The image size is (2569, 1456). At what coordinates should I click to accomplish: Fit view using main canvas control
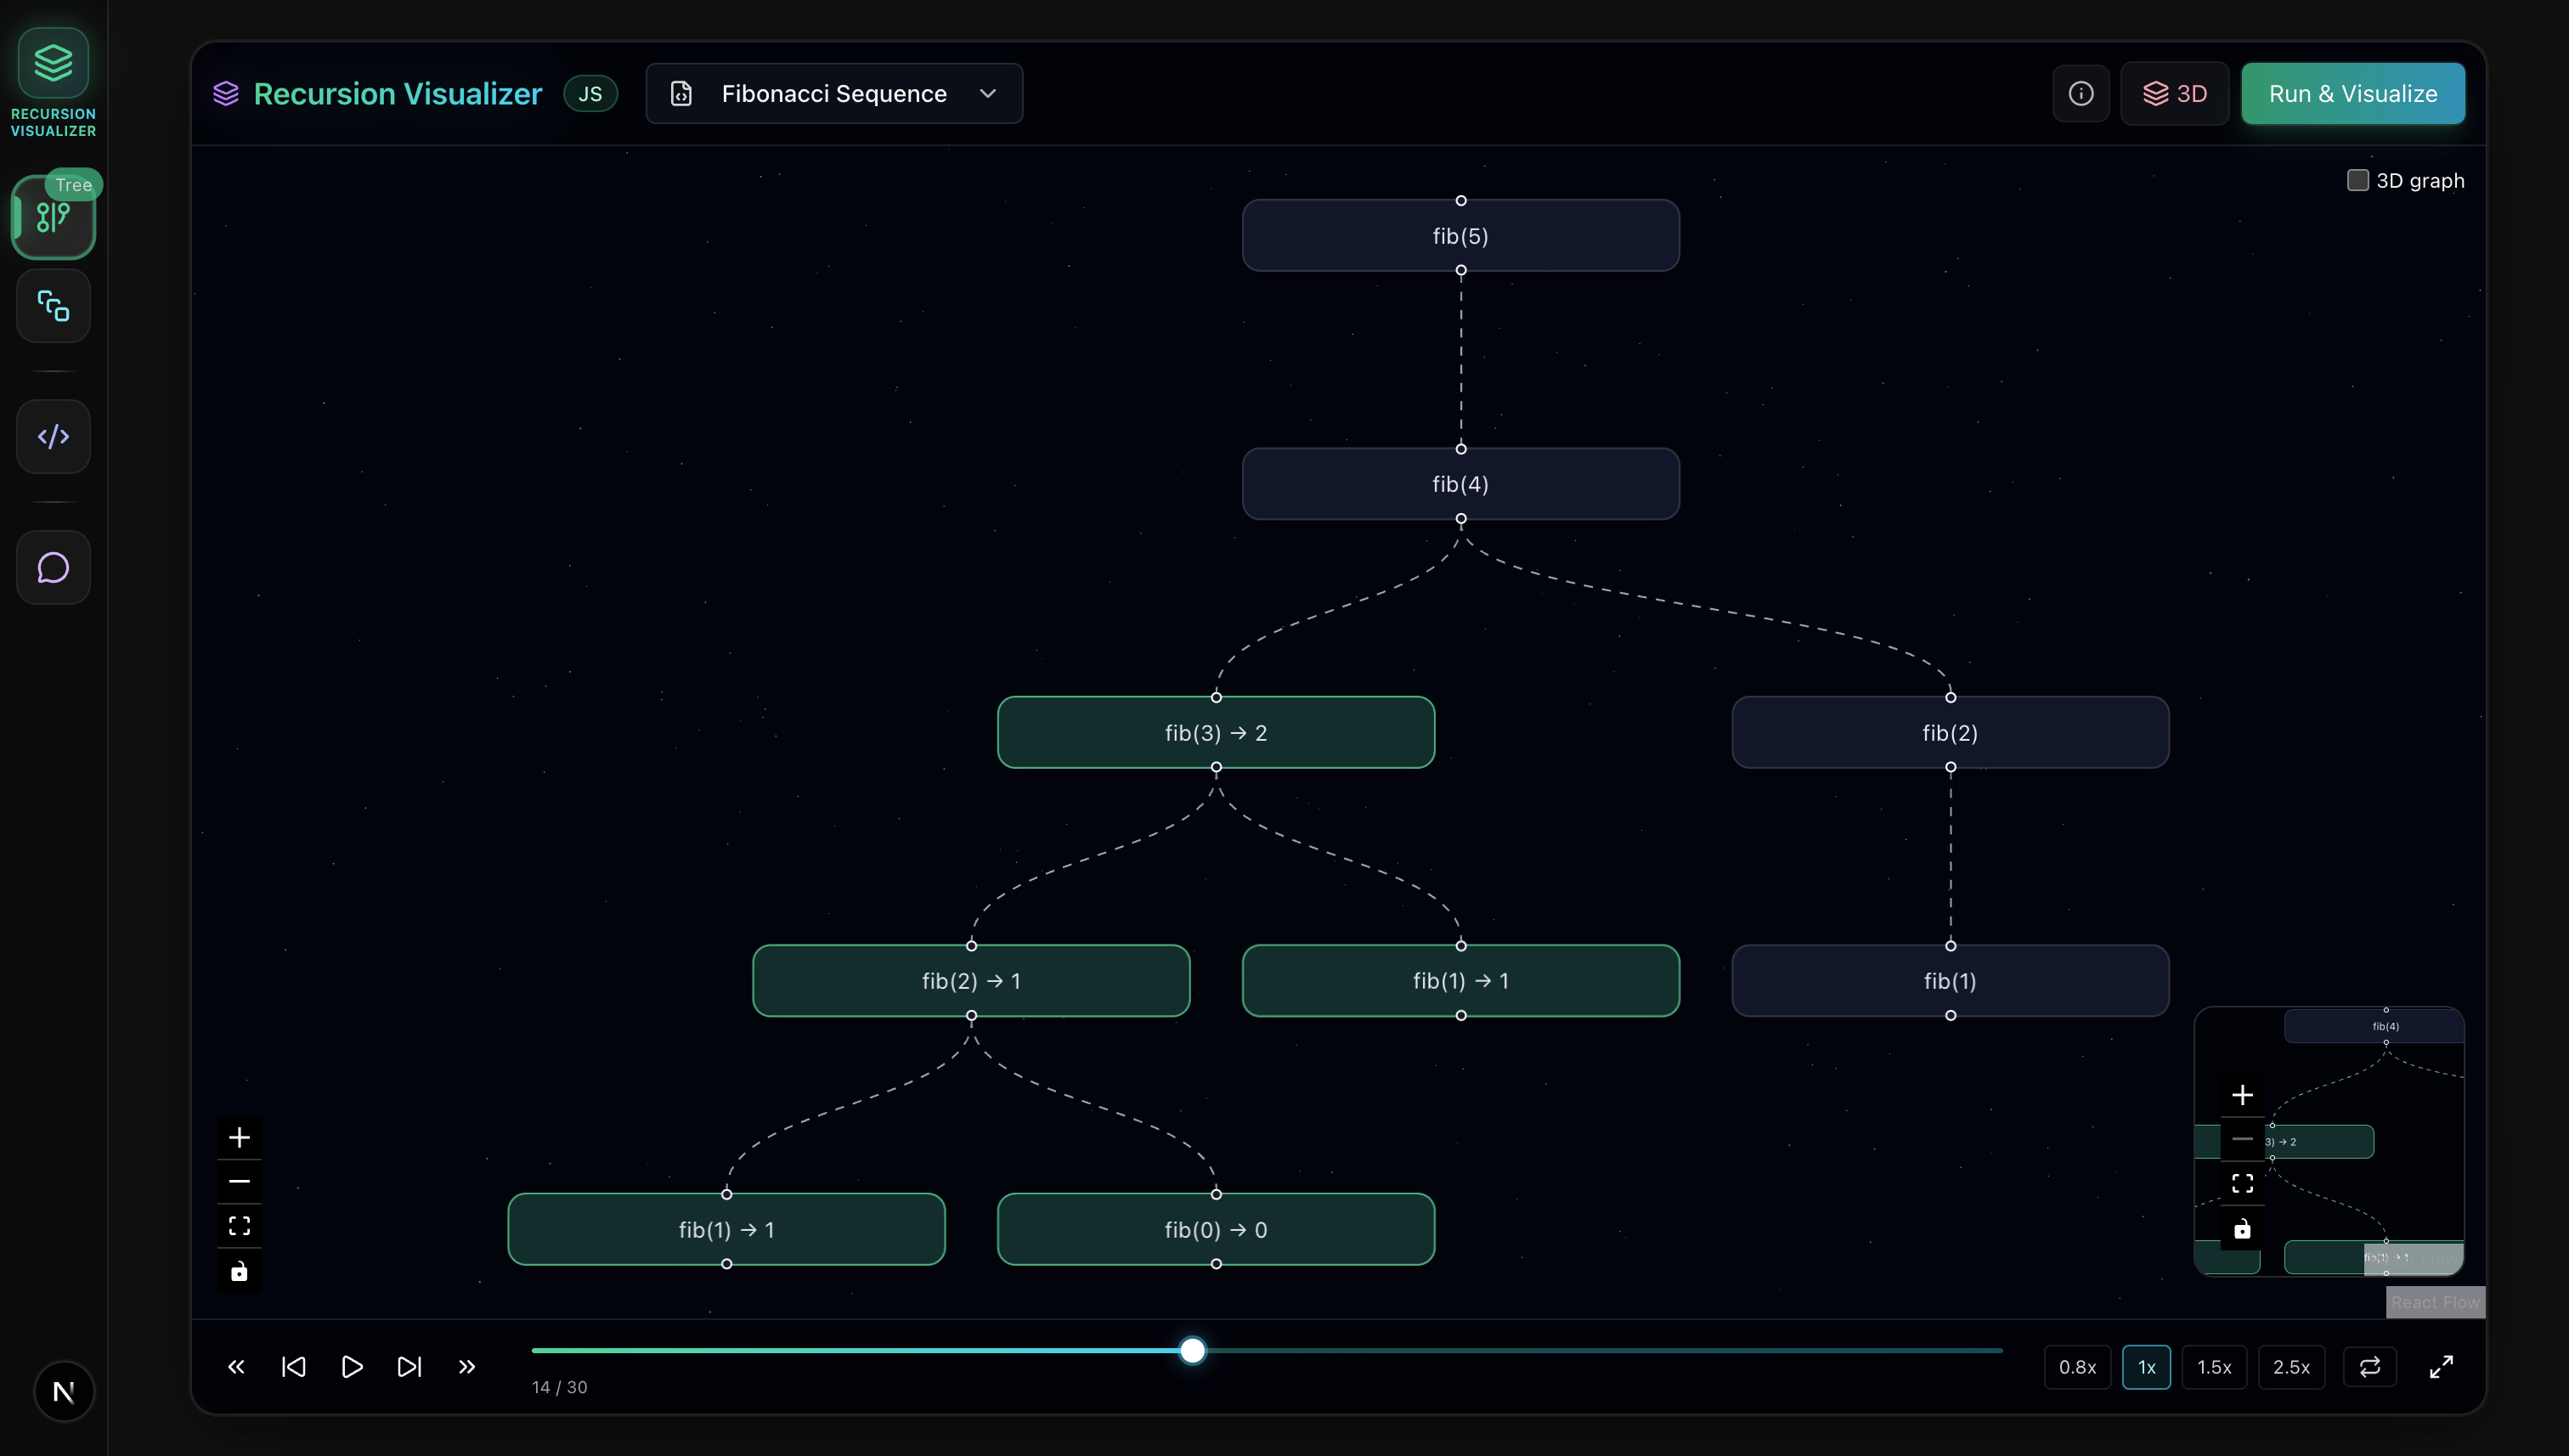coord(239,1226)
